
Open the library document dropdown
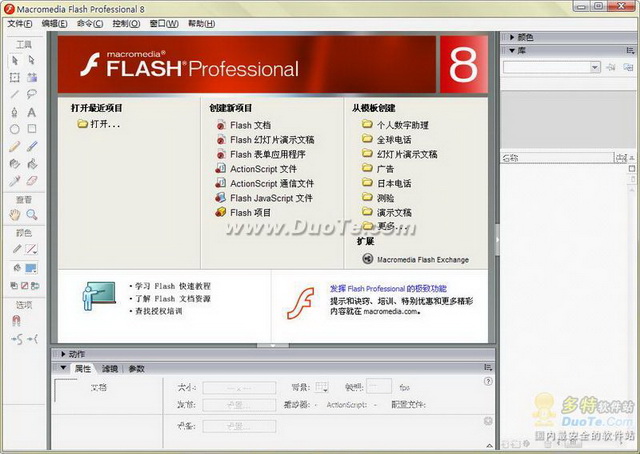click(594, 67)
